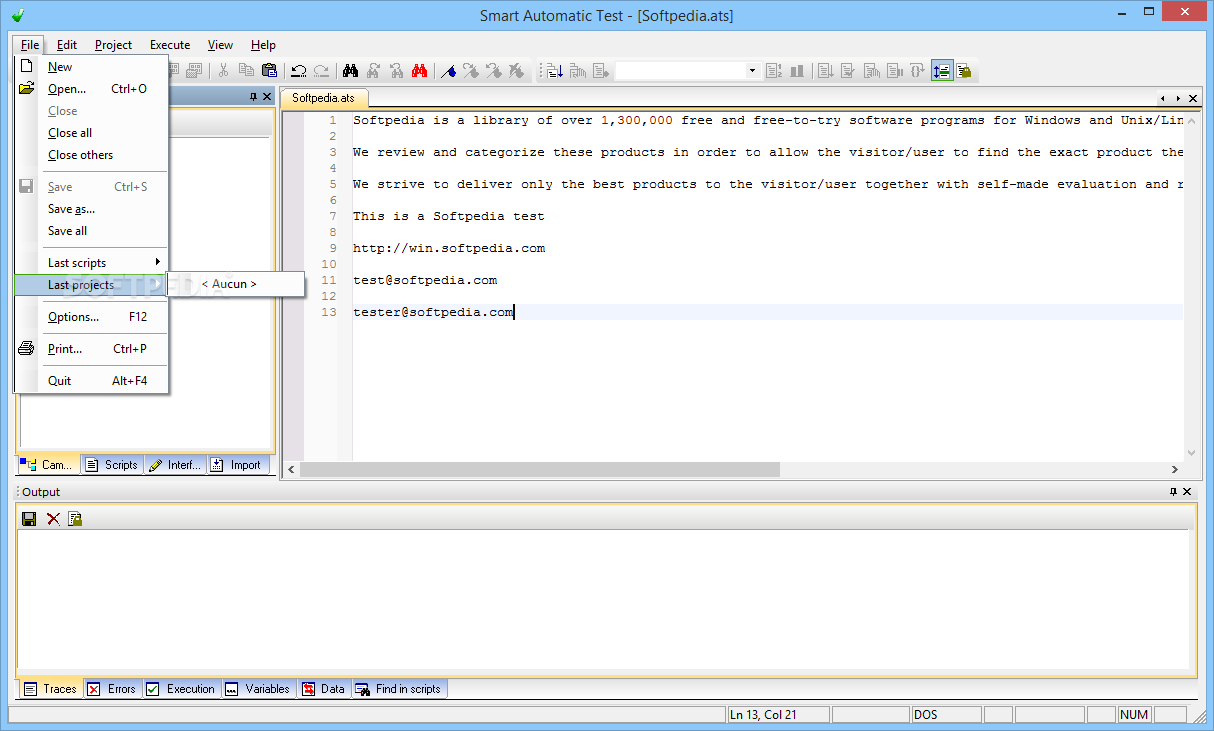Click the Redo arrow icon

click(322, 70)
